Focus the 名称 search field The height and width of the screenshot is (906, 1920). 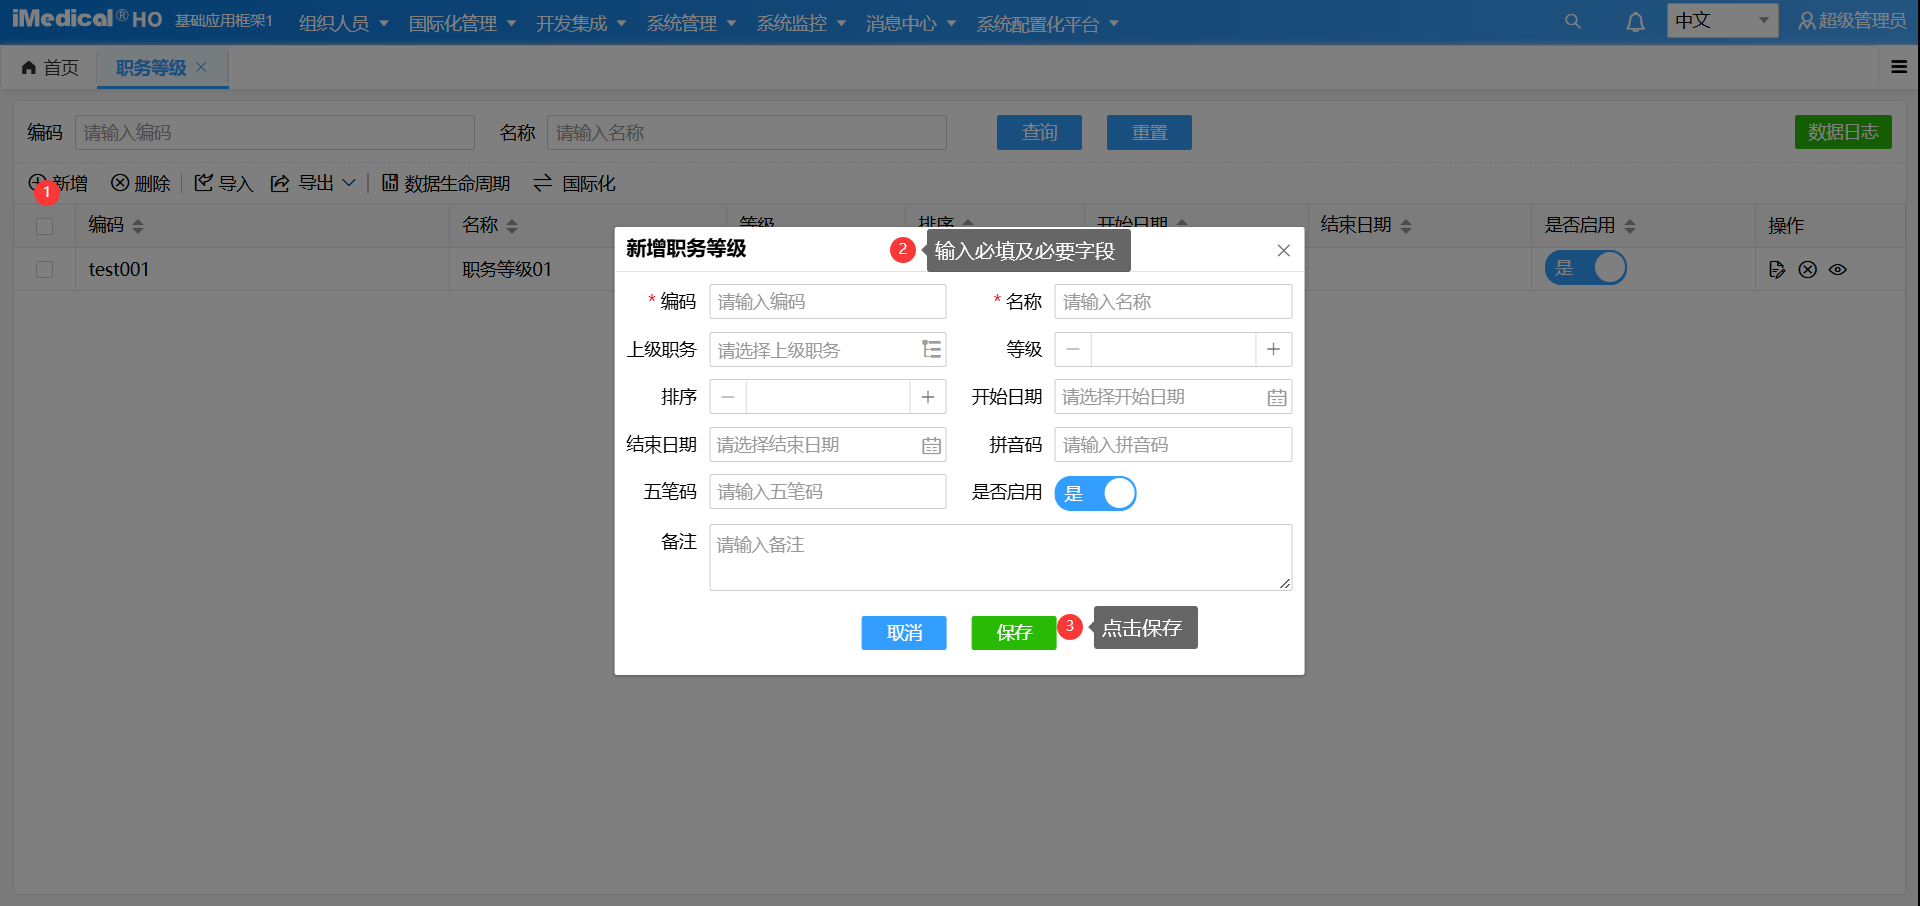(x=747, y=132)
